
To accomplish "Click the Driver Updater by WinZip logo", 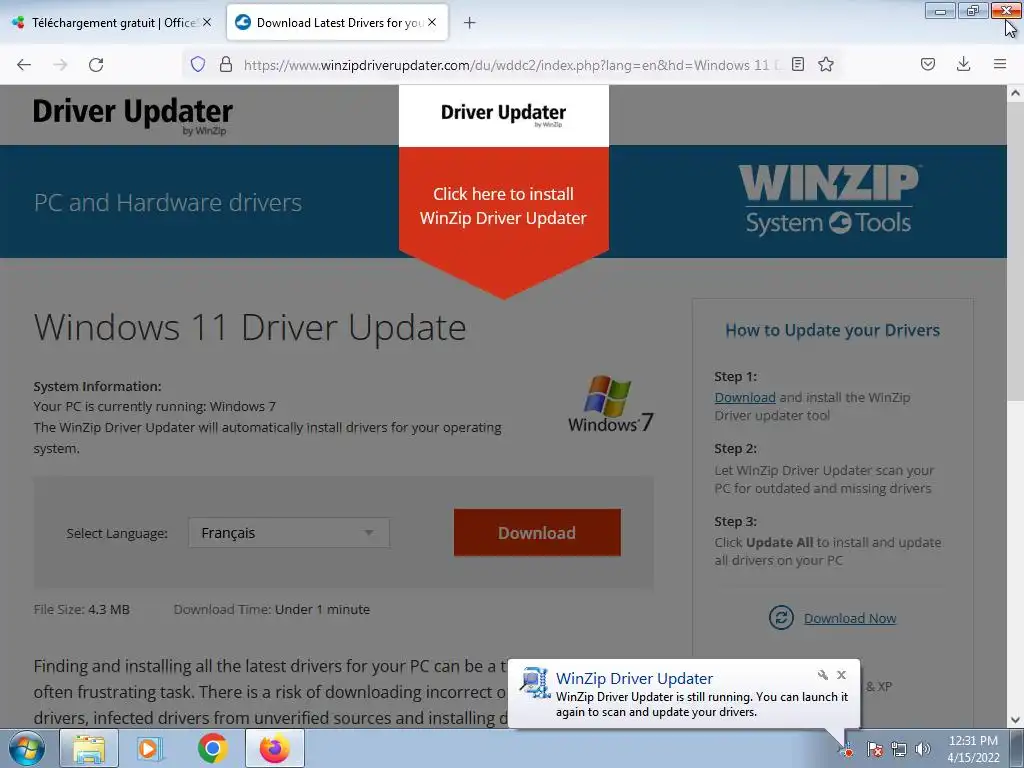I will 133,115.
